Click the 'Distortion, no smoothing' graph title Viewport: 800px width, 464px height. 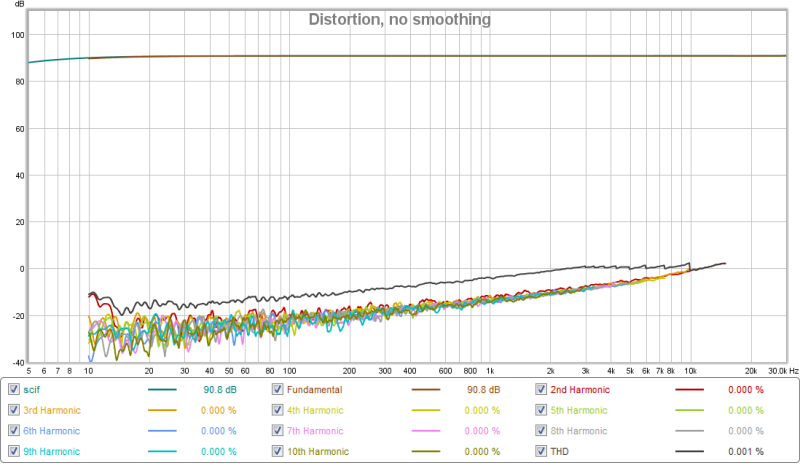coord(399,19)
